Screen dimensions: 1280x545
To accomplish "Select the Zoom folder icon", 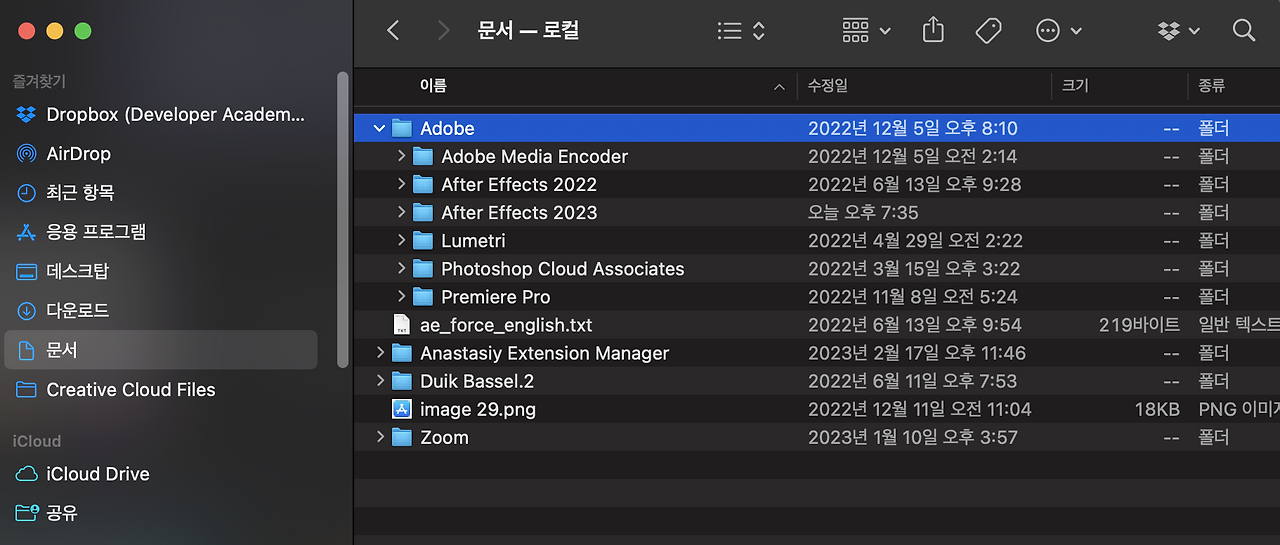I will [x=402, y=437].
